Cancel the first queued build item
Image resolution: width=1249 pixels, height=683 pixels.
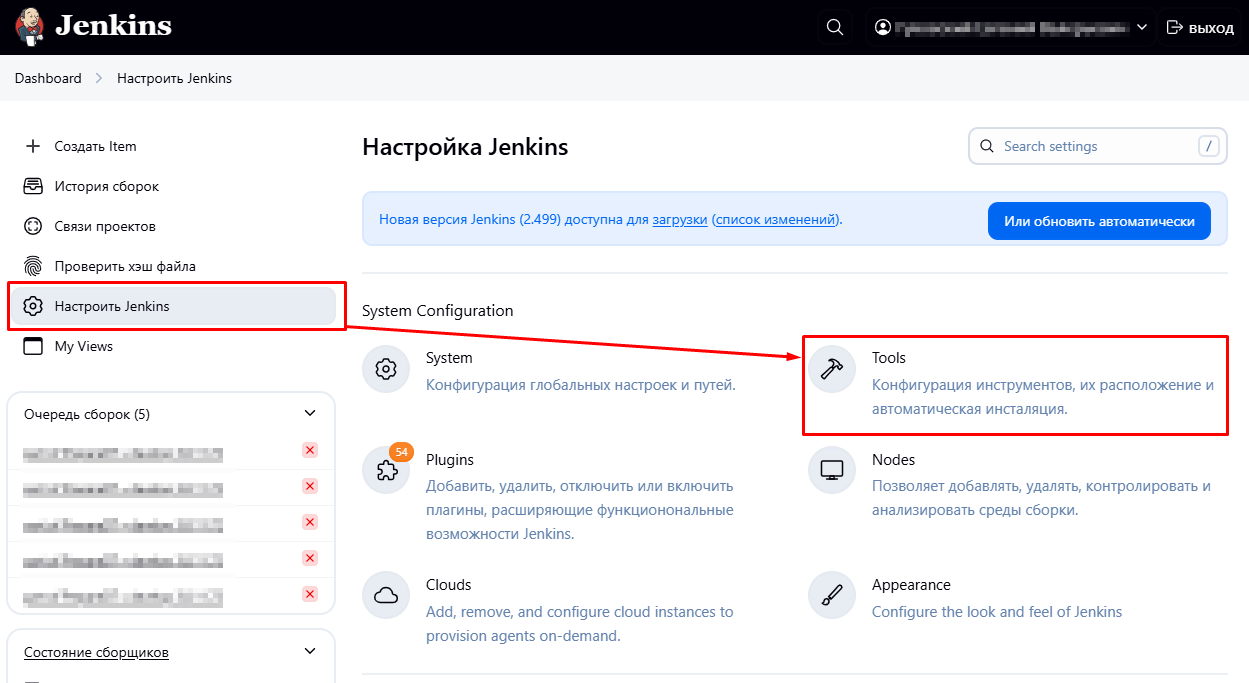310,450
